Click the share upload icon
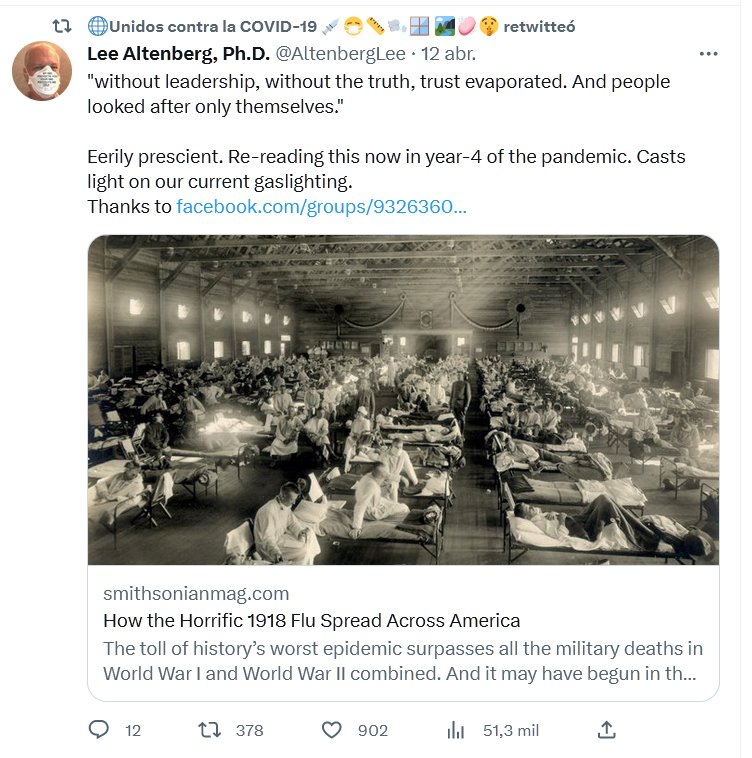Image resolution: width=752 pixels, height=758 pixels. (606, 730)
